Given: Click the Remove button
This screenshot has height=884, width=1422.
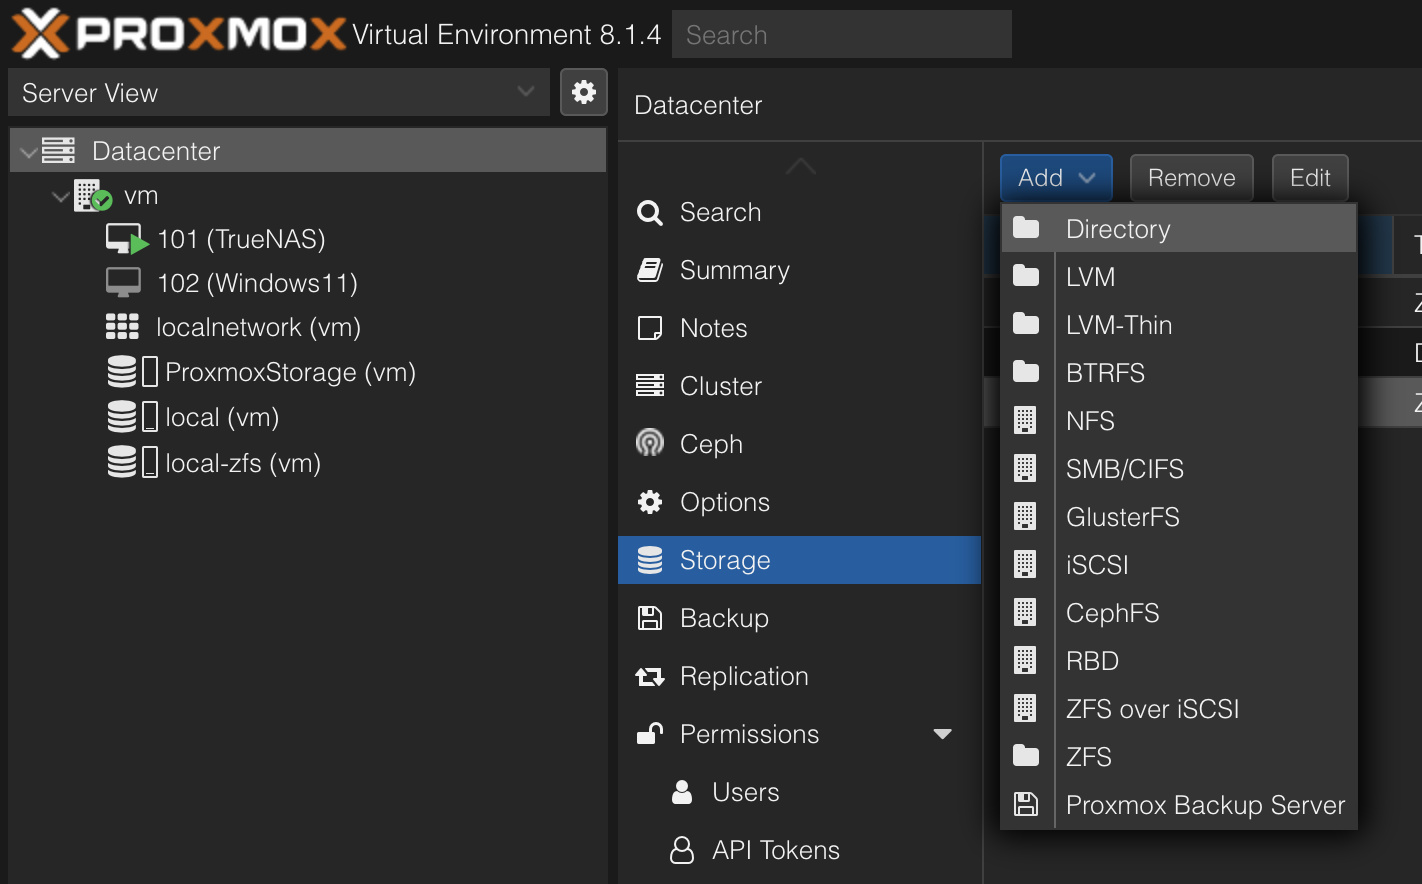Looking at the screenshot, I should pyautogui.click(x=1191, y=178).
